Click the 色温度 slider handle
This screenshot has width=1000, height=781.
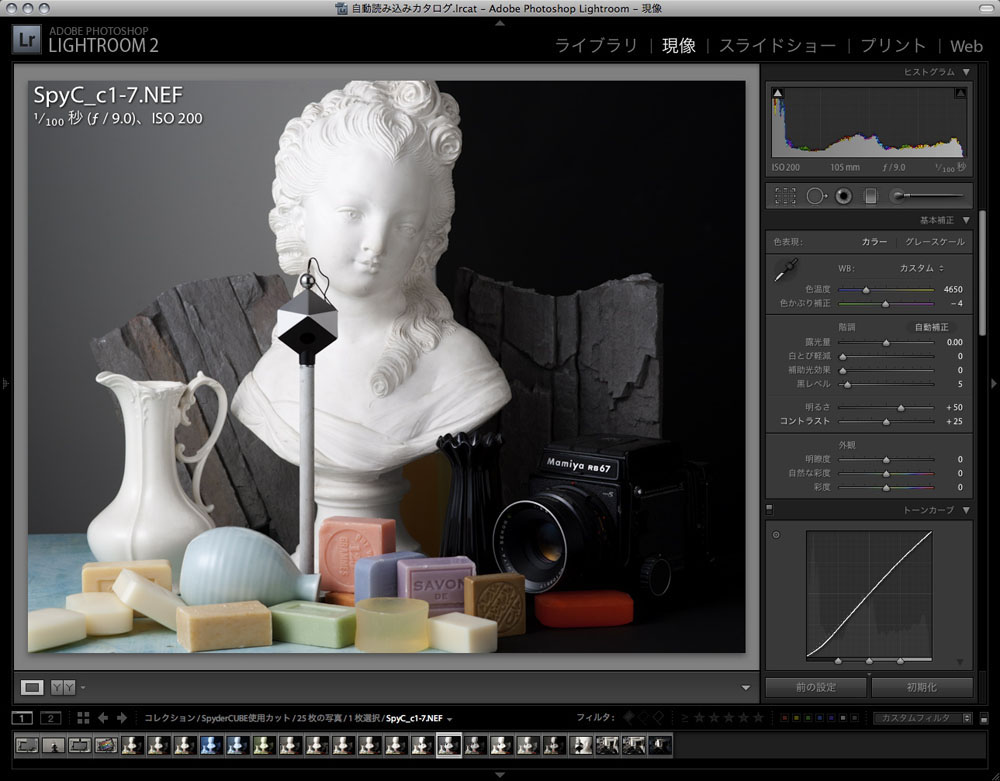tap(866, 290)
